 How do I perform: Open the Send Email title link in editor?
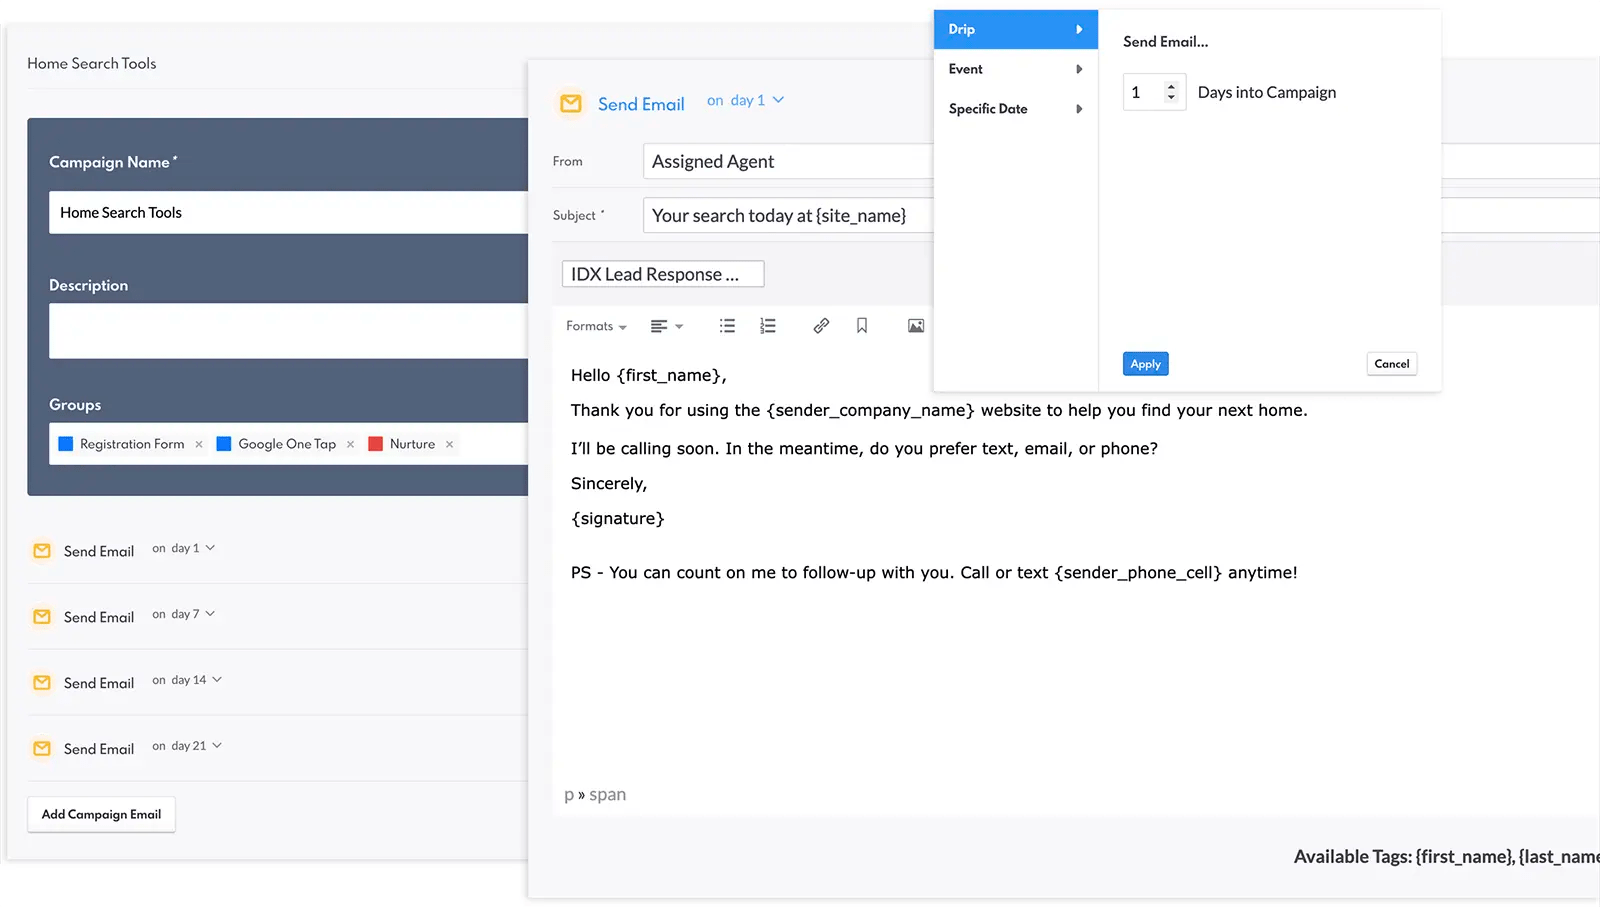pos(641,104)
